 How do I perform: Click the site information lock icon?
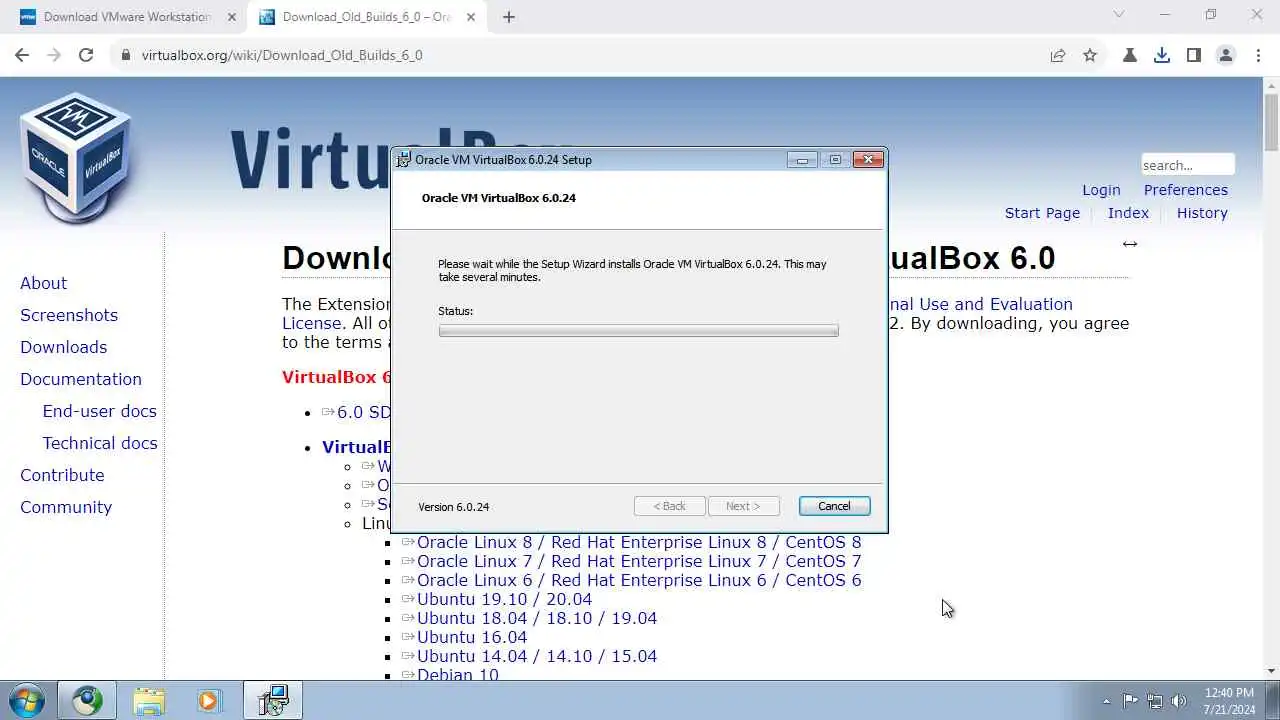tap(126, 55)
